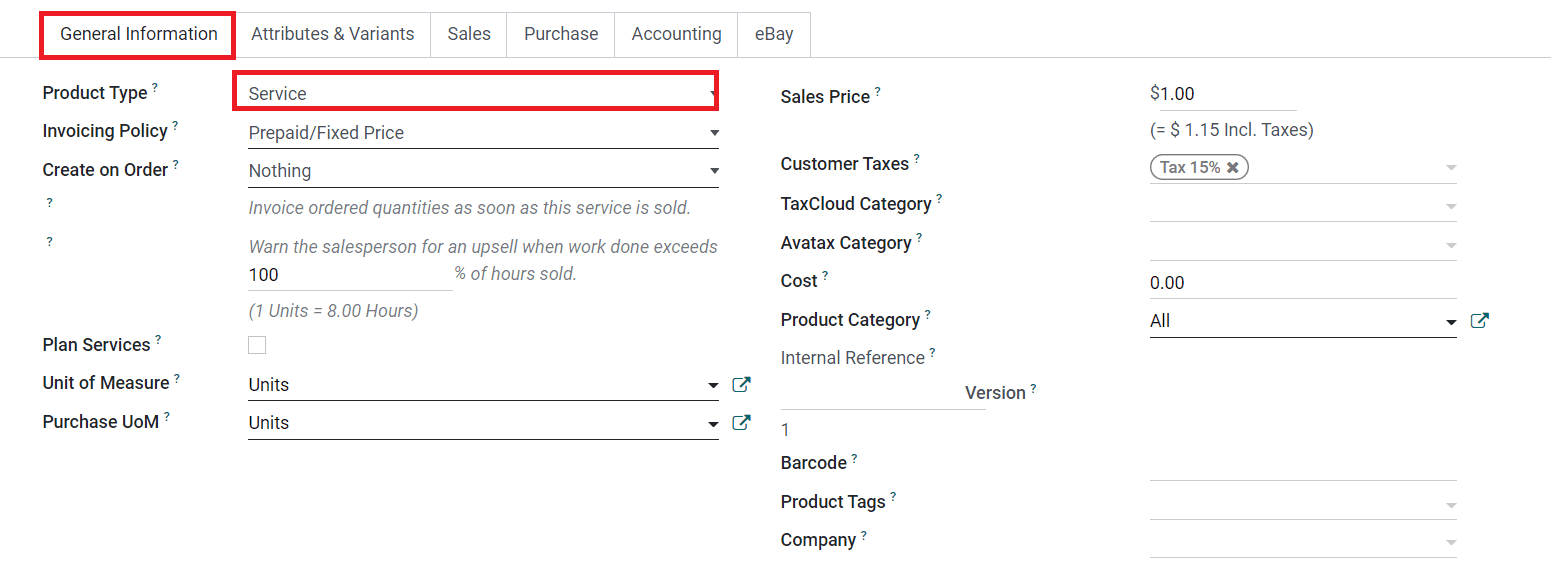Open the Product Type Service dropdown
This screenshot has height=574, width=1551.
pos(476,93)
